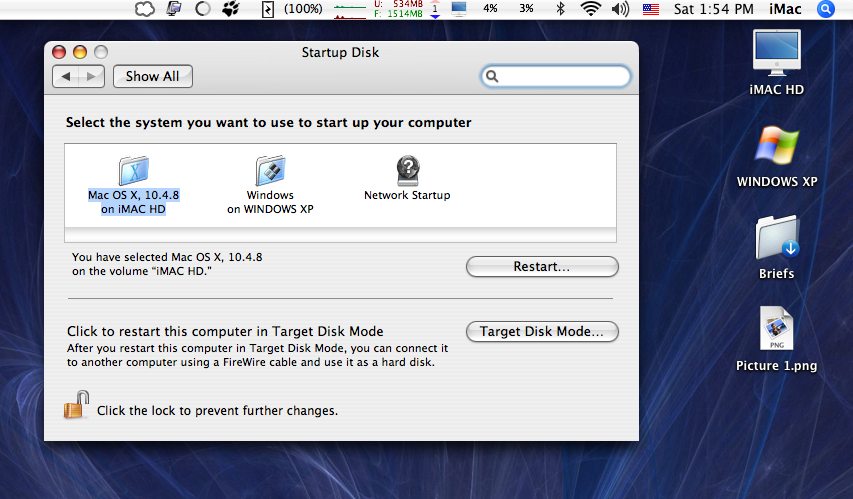
Task: Click the cloud-shaped menu bar icon
Action: (145, 9)
